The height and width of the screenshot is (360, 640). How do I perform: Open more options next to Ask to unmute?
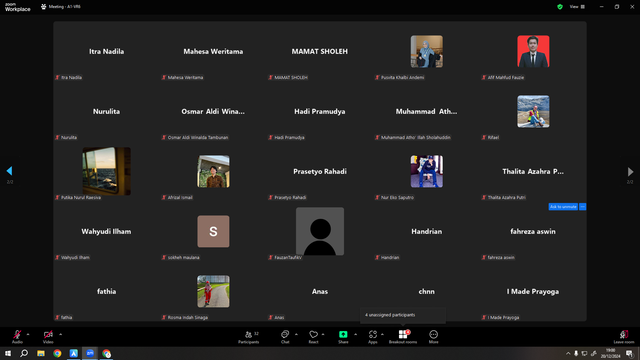pos(582,207)
